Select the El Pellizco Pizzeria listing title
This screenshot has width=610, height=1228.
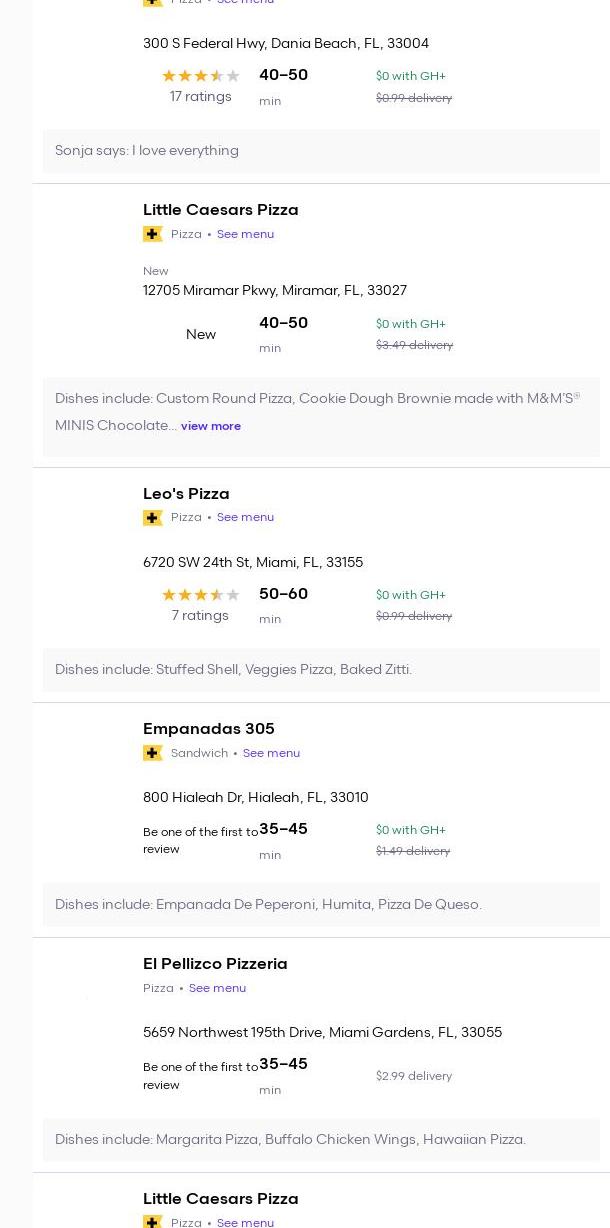click(x=215, y=964)
